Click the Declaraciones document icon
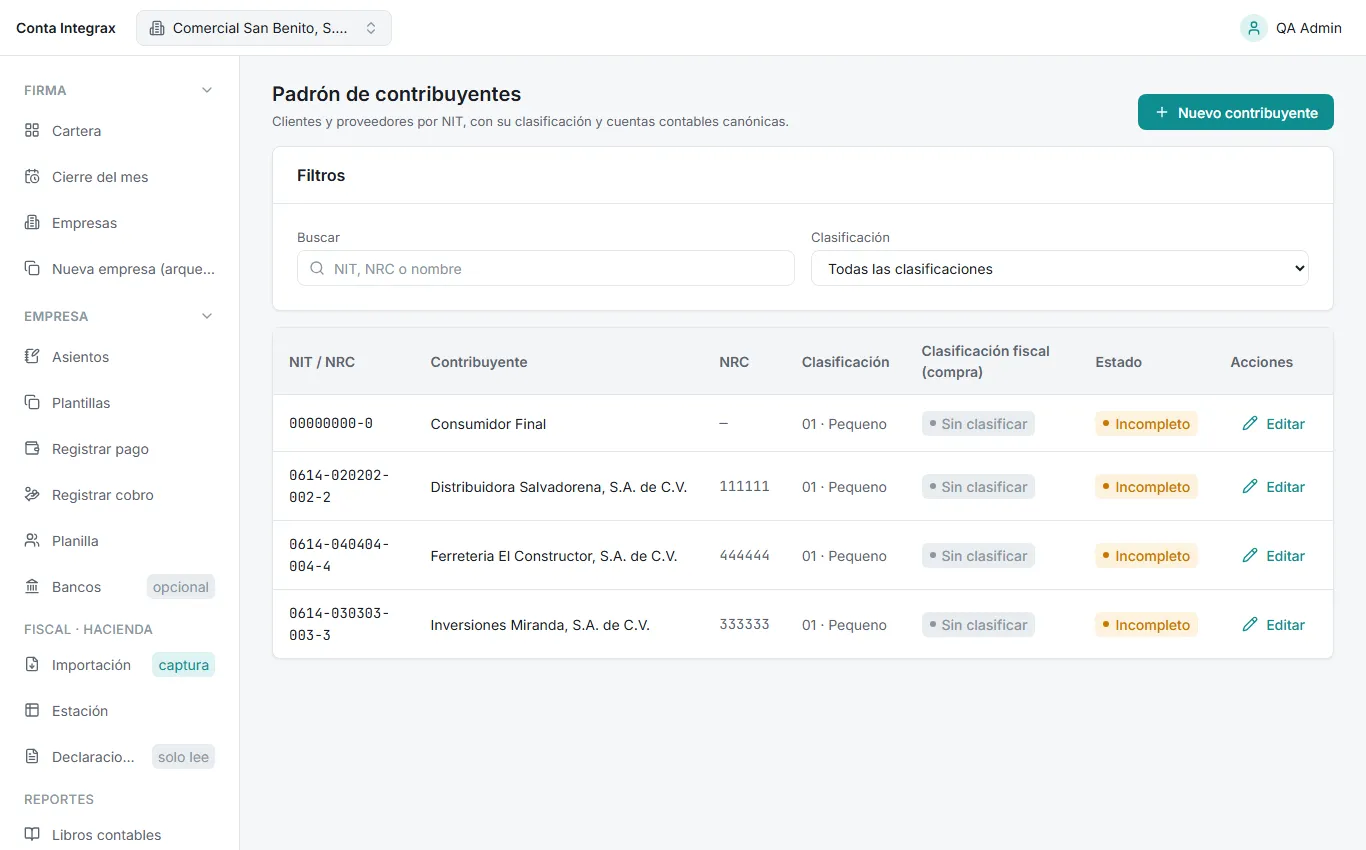 click(32, 757)
